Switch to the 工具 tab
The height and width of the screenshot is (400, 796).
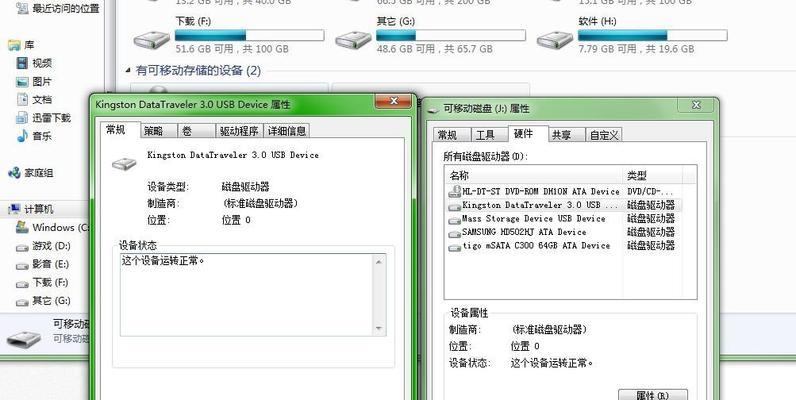[488, 135]
